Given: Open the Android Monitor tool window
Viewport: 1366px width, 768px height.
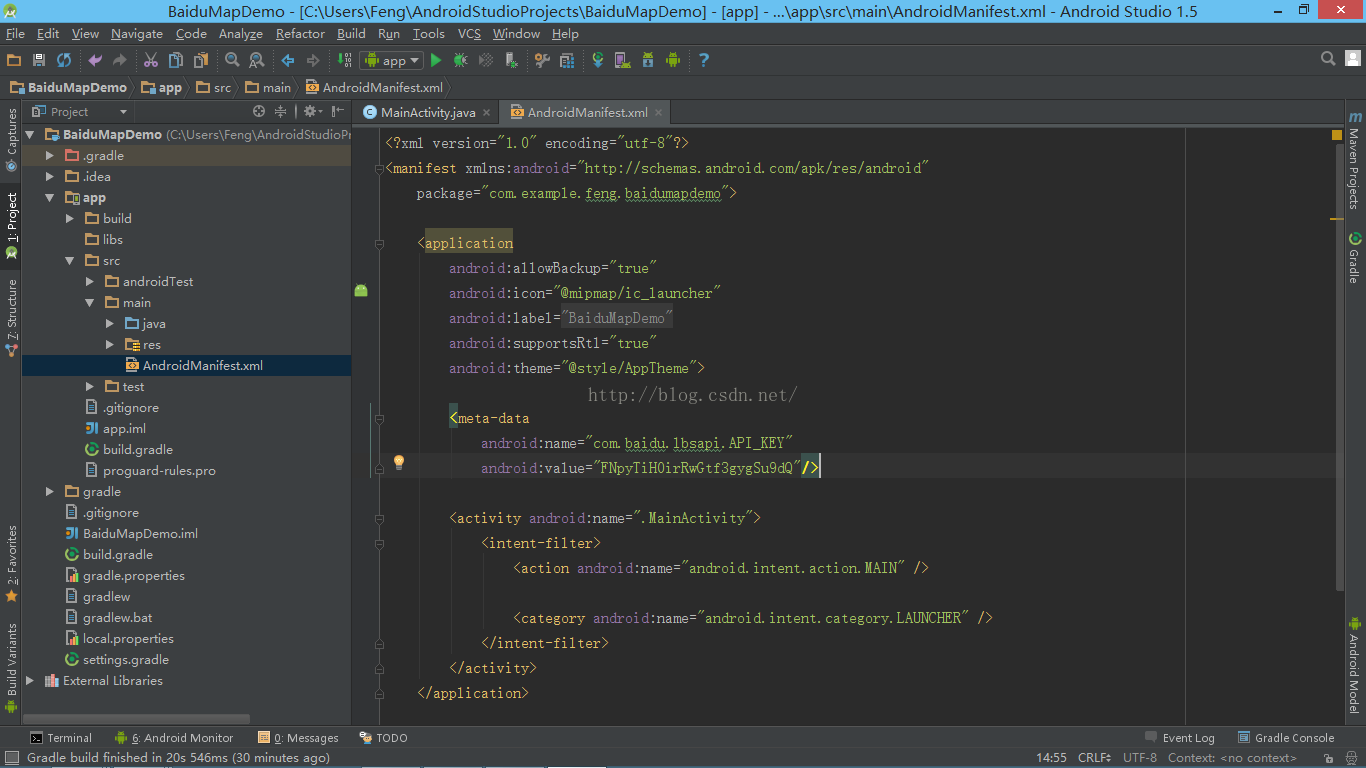Looking at the screenshot, I should 174,738.
